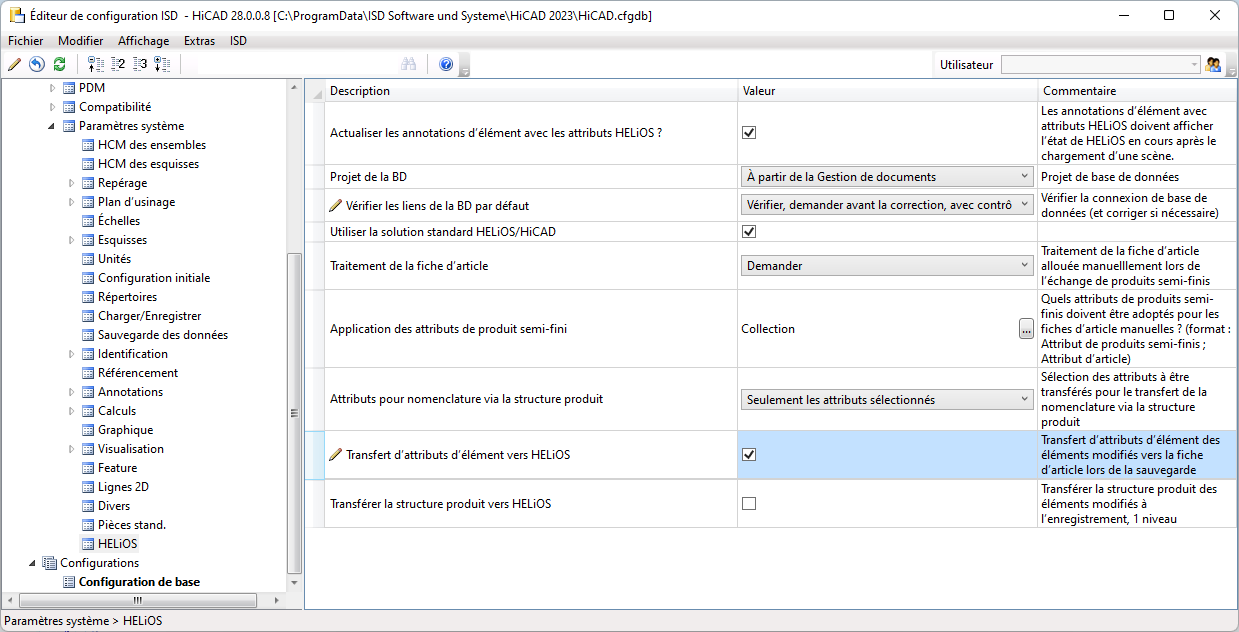Click the expand to level 3 icon
The height and width of the screenshot is (632, 1239).
[x=140, y=64]
